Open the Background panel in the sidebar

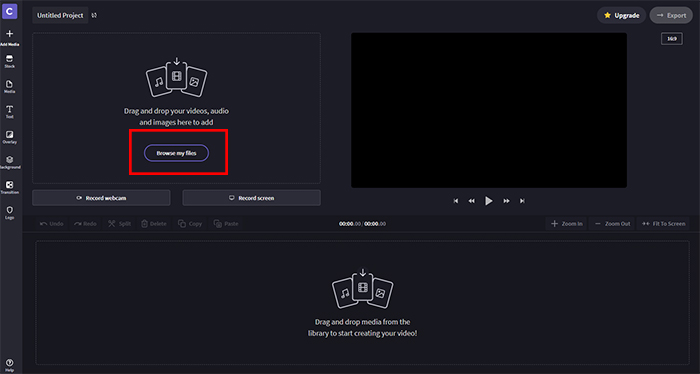click(9, 162)
